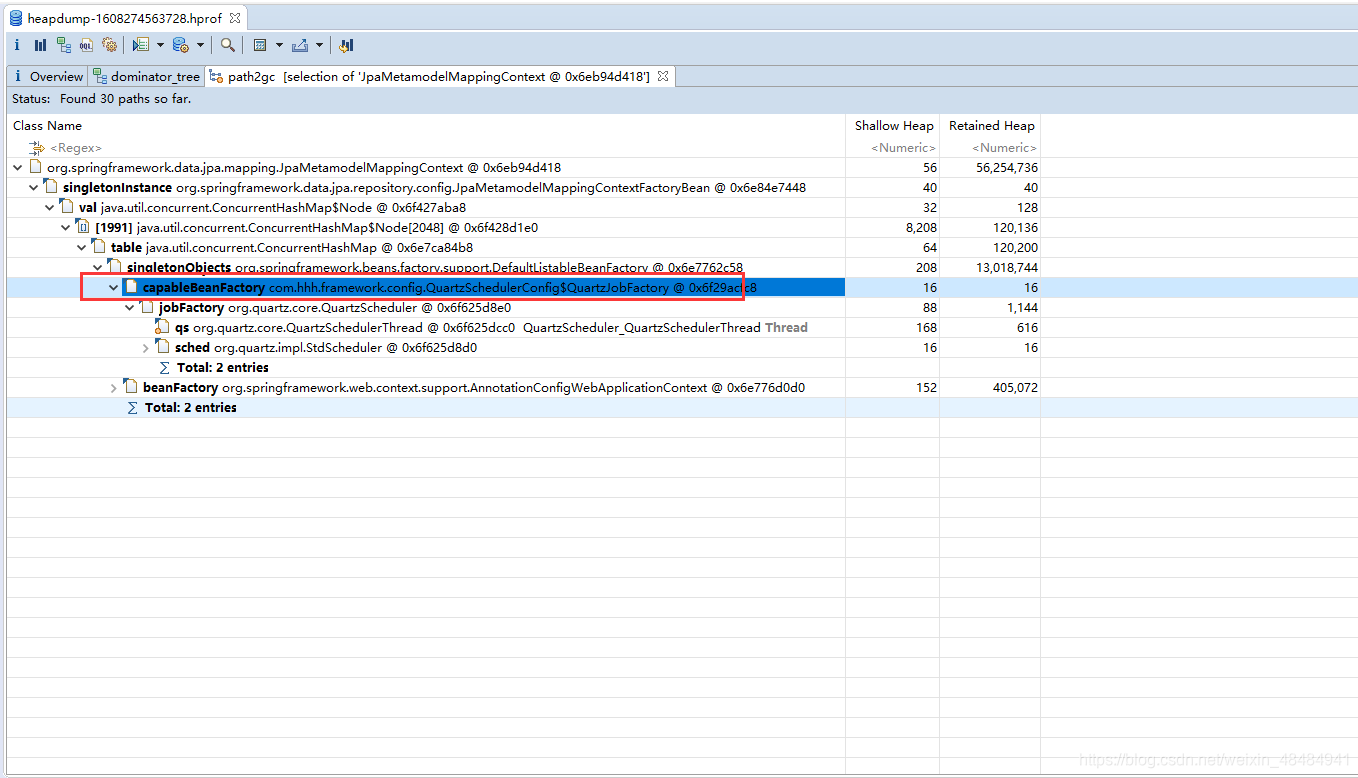Select the path2gc tab
Viewport: 1358px width, 778px height.
(441, 76)
